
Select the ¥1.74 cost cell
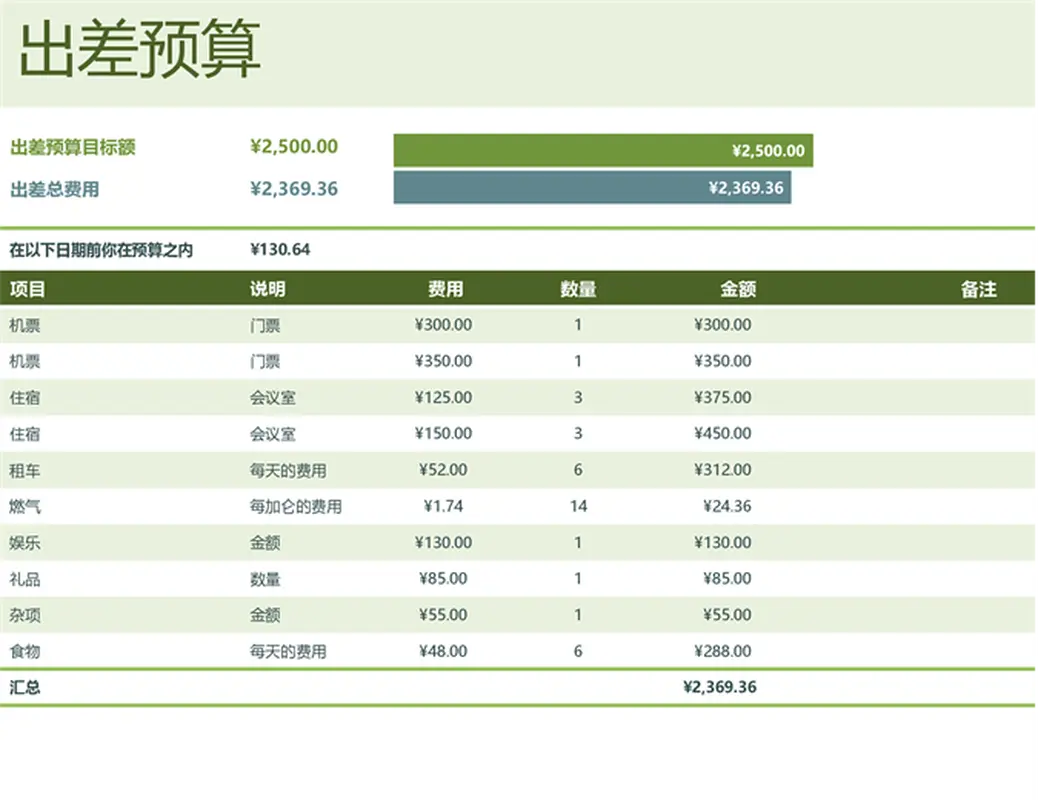(x=443, y=506)
